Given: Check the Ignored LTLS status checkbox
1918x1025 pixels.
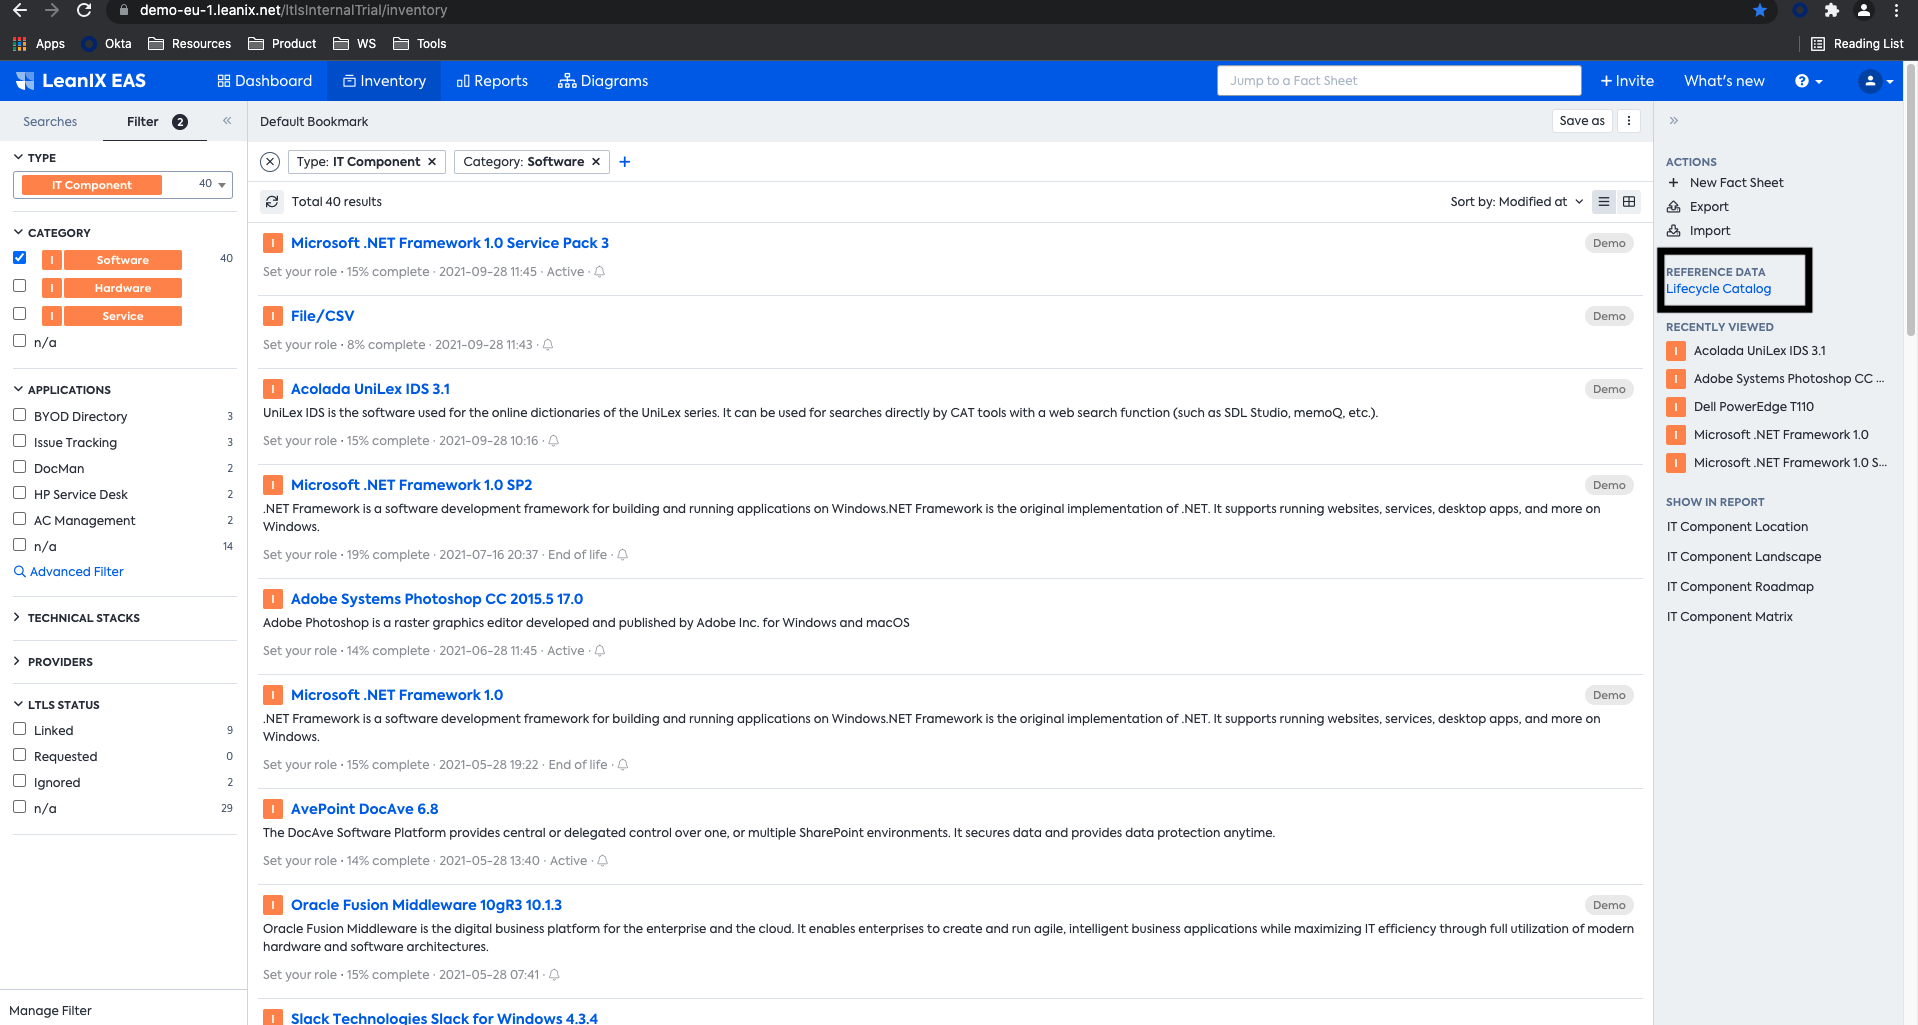Looking at the screenshot, I should coord(19,781).
